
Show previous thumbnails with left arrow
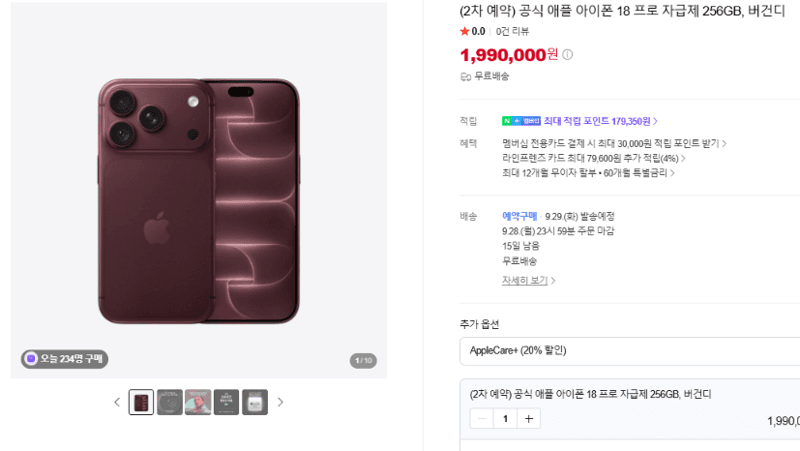(117, 402)
